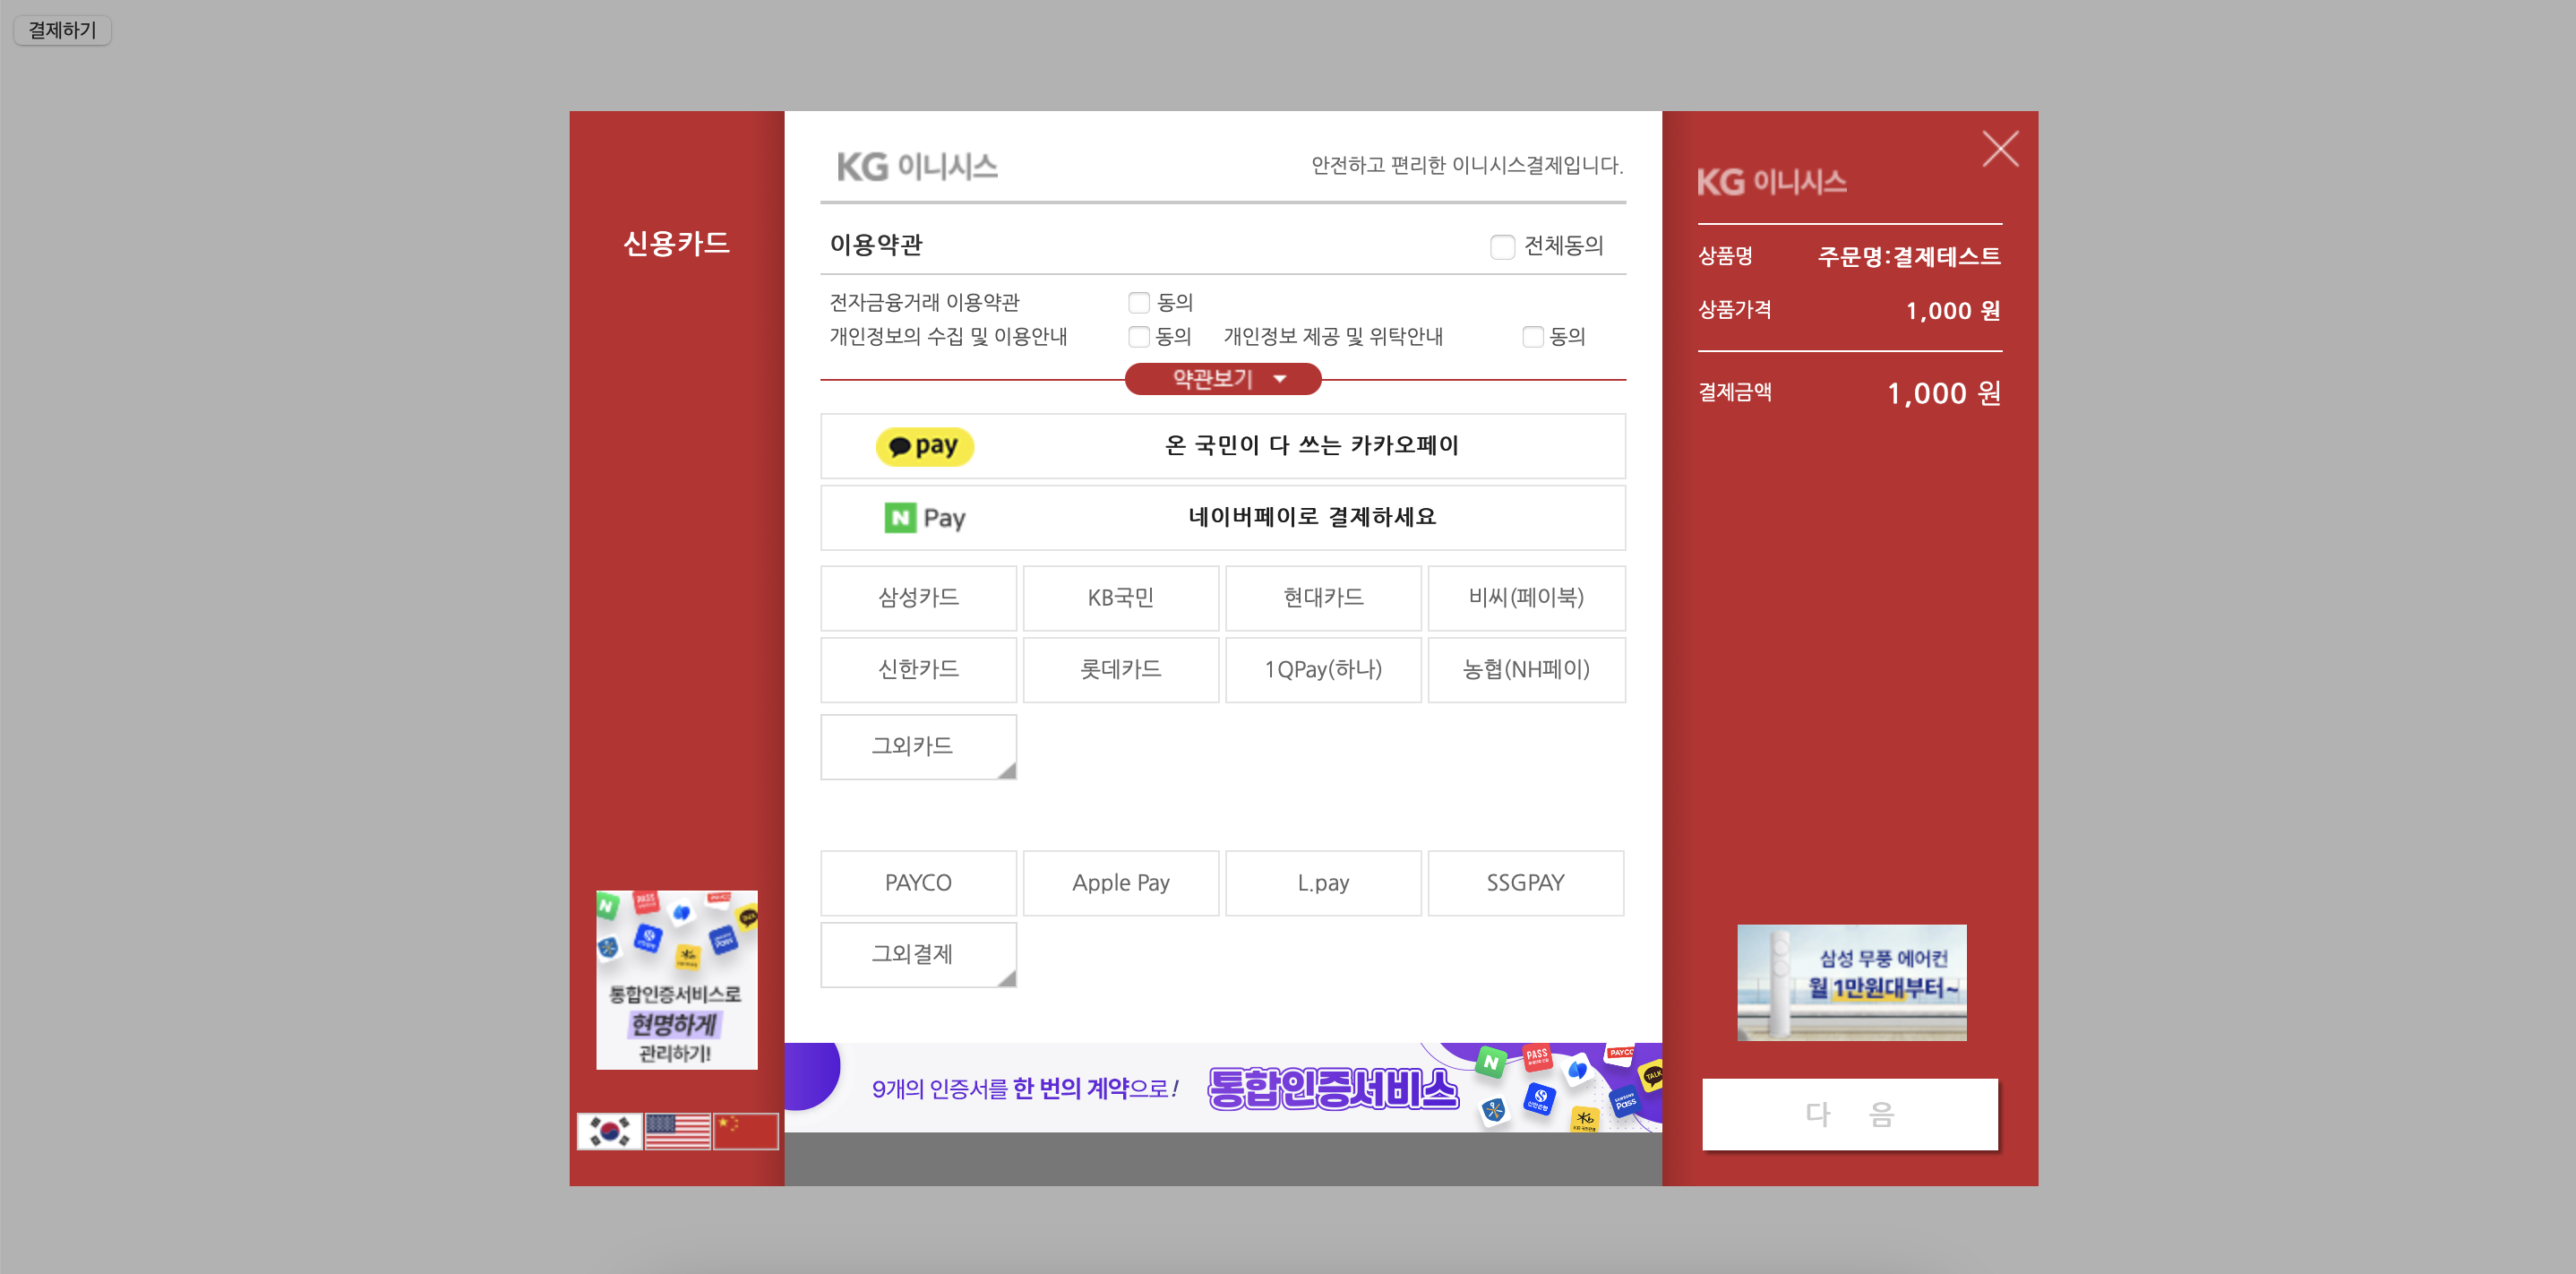Screen dimensions: 2576x1274
Task: Open the 그외결제 payment list
Action: 918,954
